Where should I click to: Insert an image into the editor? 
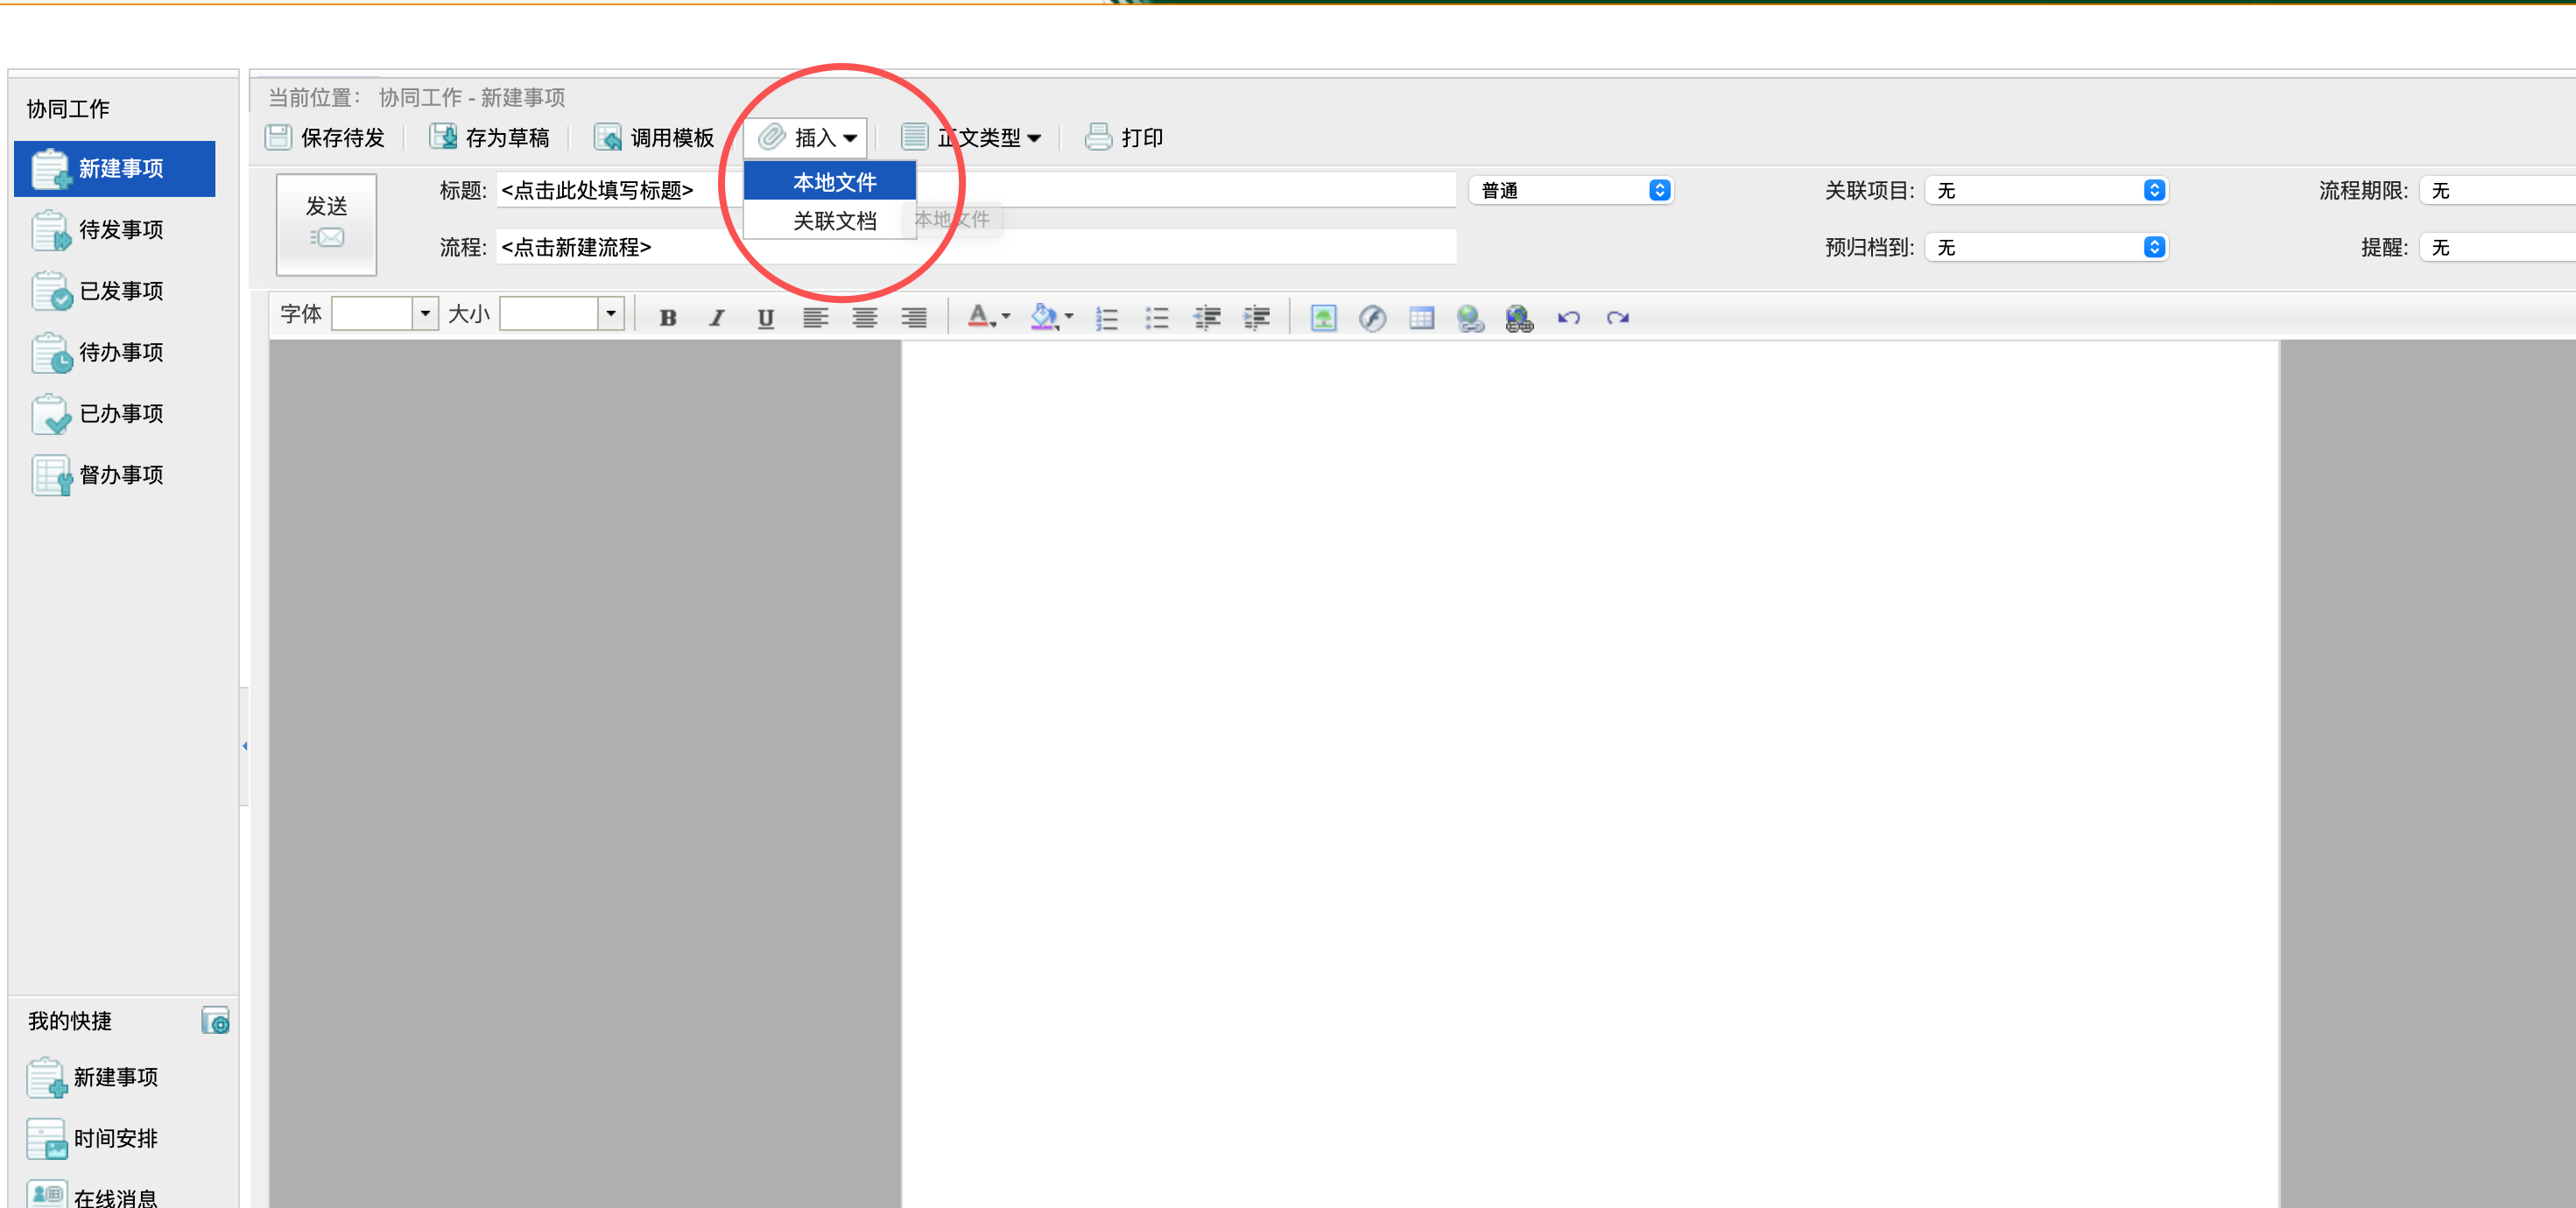coord(1323,318)
